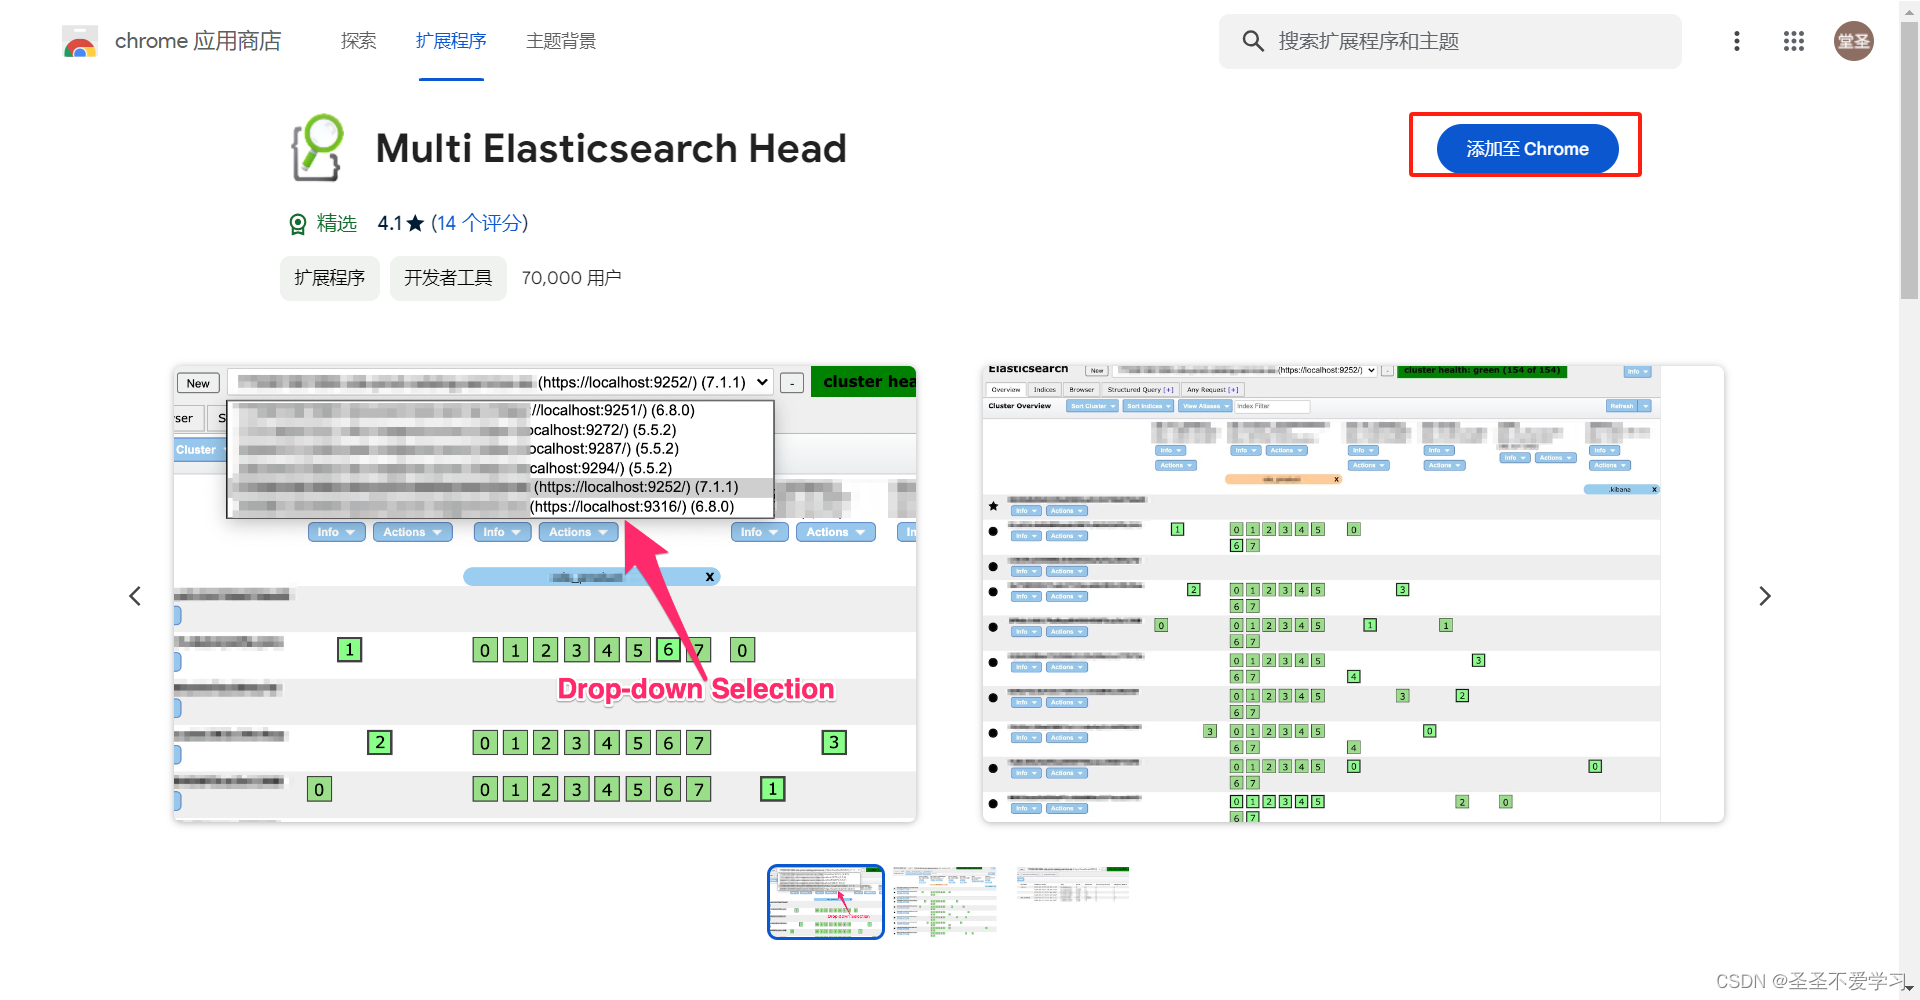Click the Multi Elasticsearch Head title
The width and height of the screenshot is (1920, 1000).
coord(611,149)
